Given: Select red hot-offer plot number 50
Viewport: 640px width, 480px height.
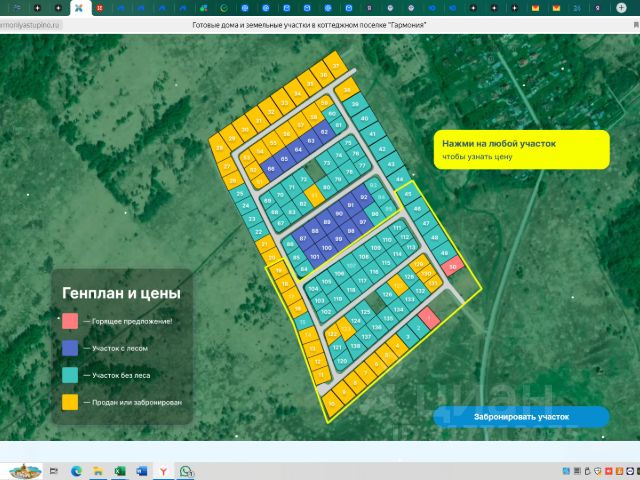Looking at the screenshot, I should 453,267.
